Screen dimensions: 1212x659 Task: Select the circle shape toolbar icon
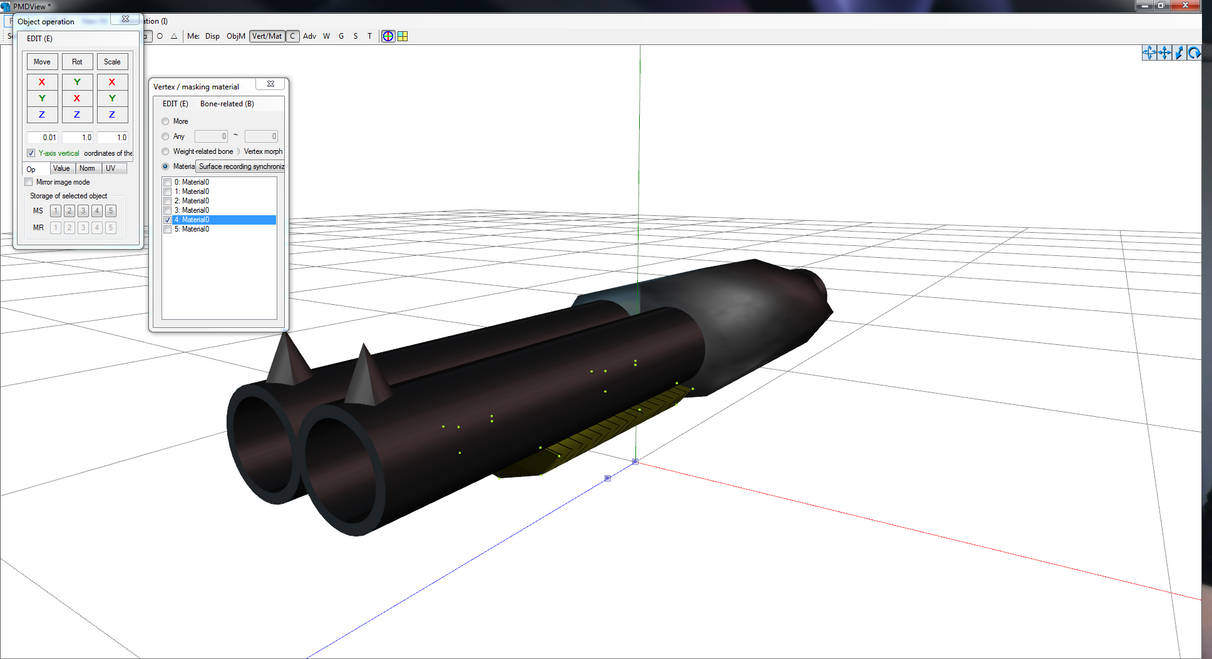click(x=160, y=36)
